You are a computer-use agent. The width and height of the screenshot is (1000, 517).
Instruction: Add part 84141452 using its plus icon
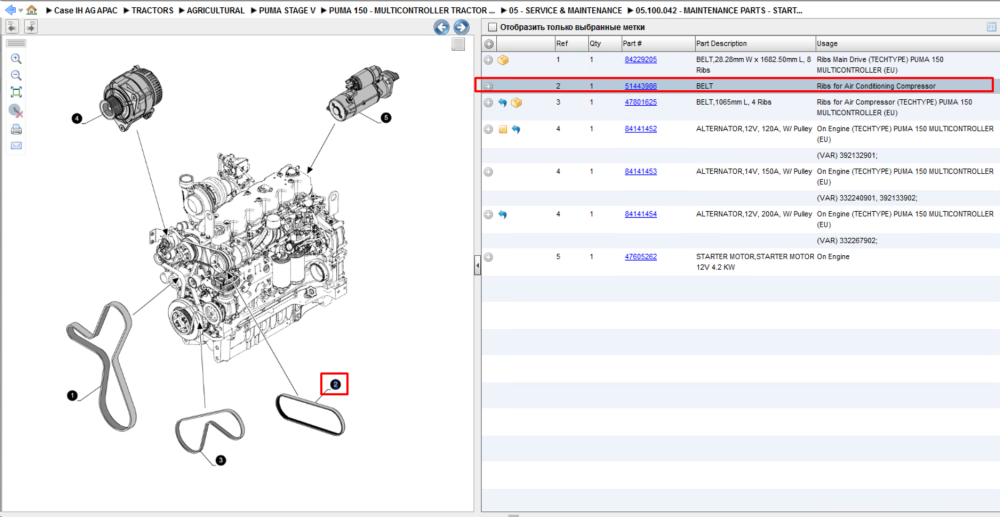tap(489, 129)
